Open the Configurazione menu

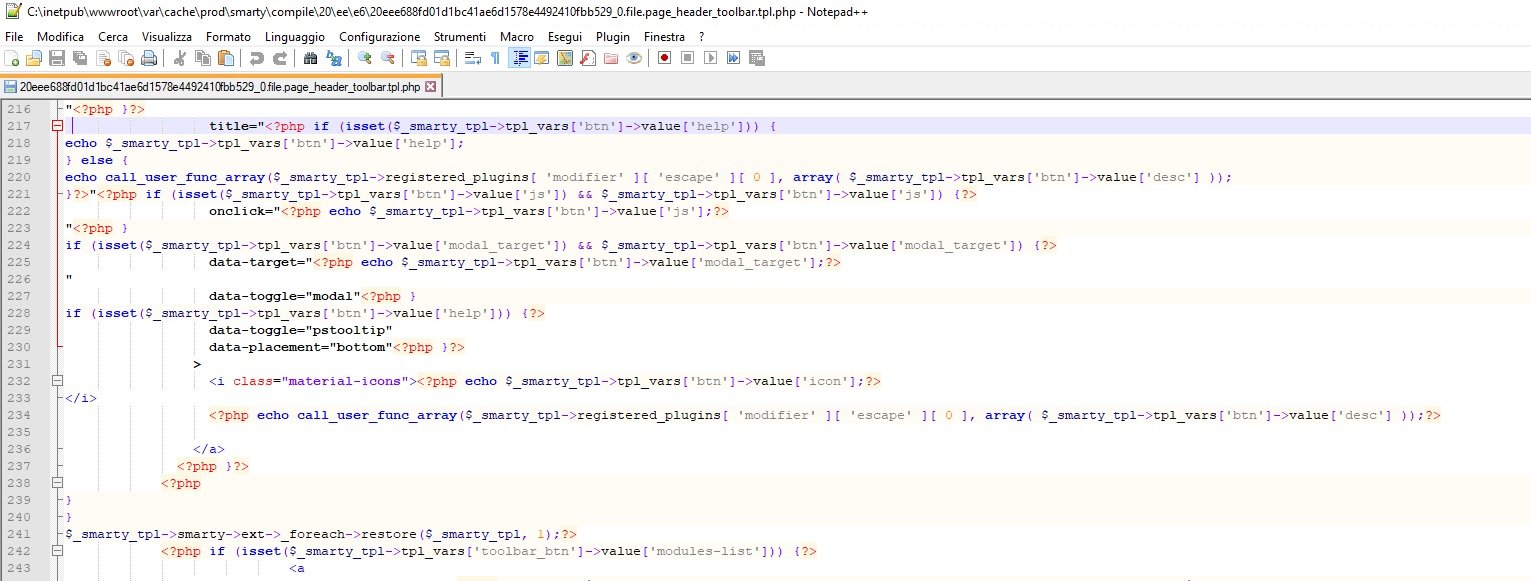pos(380,37)
